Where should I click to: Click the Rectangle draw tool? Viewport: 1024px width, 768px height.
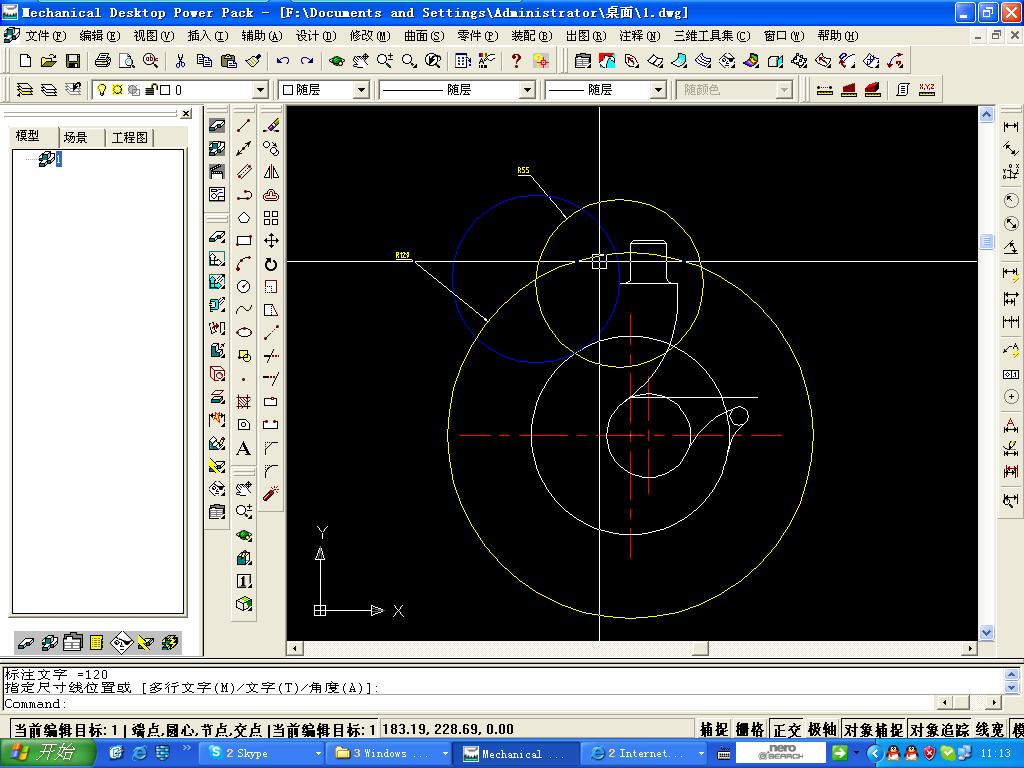pos(244,240)
